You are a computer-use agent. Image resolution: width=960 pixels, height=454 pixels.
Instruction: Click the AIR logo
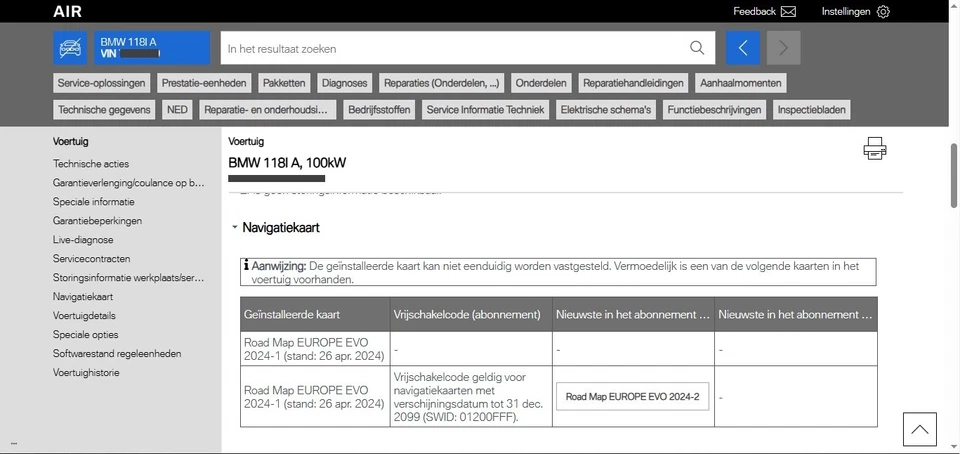click(67, 12)
